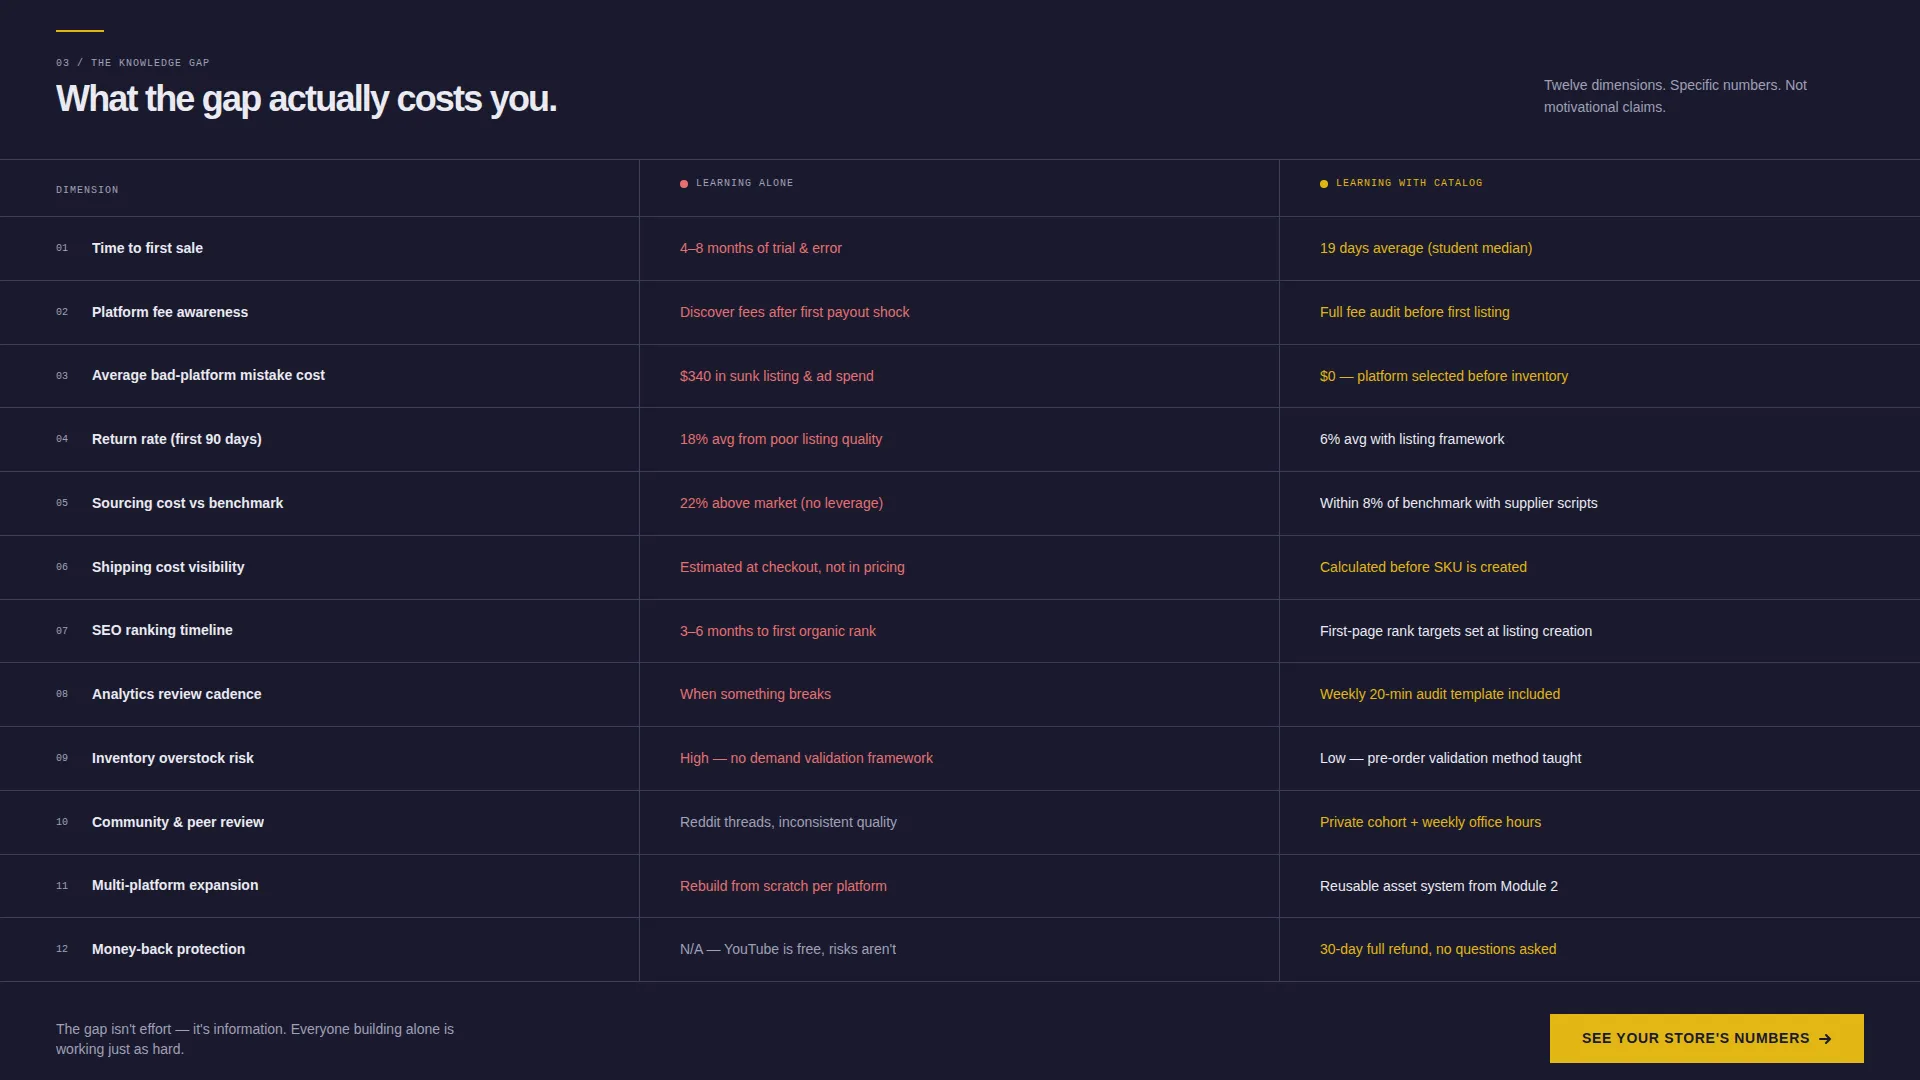Click the See Your Store's Numbers button
The image size is (1920, 1080).
click(1706, 1038)
